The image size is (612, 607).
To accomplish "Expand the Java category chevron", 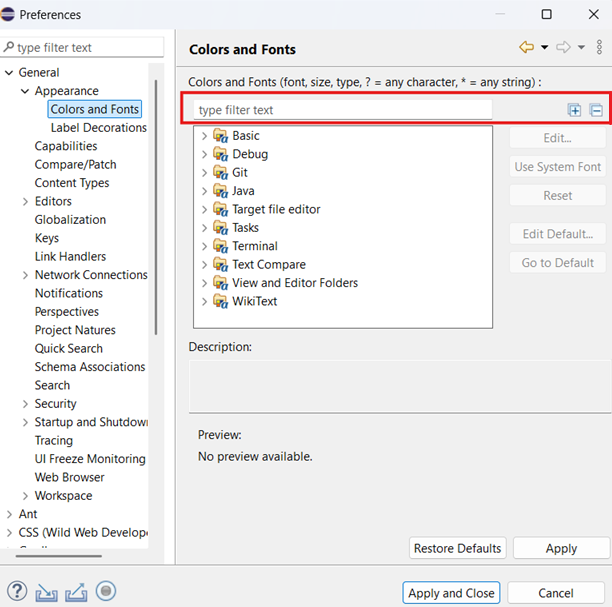I will click(x=204, y=191).
